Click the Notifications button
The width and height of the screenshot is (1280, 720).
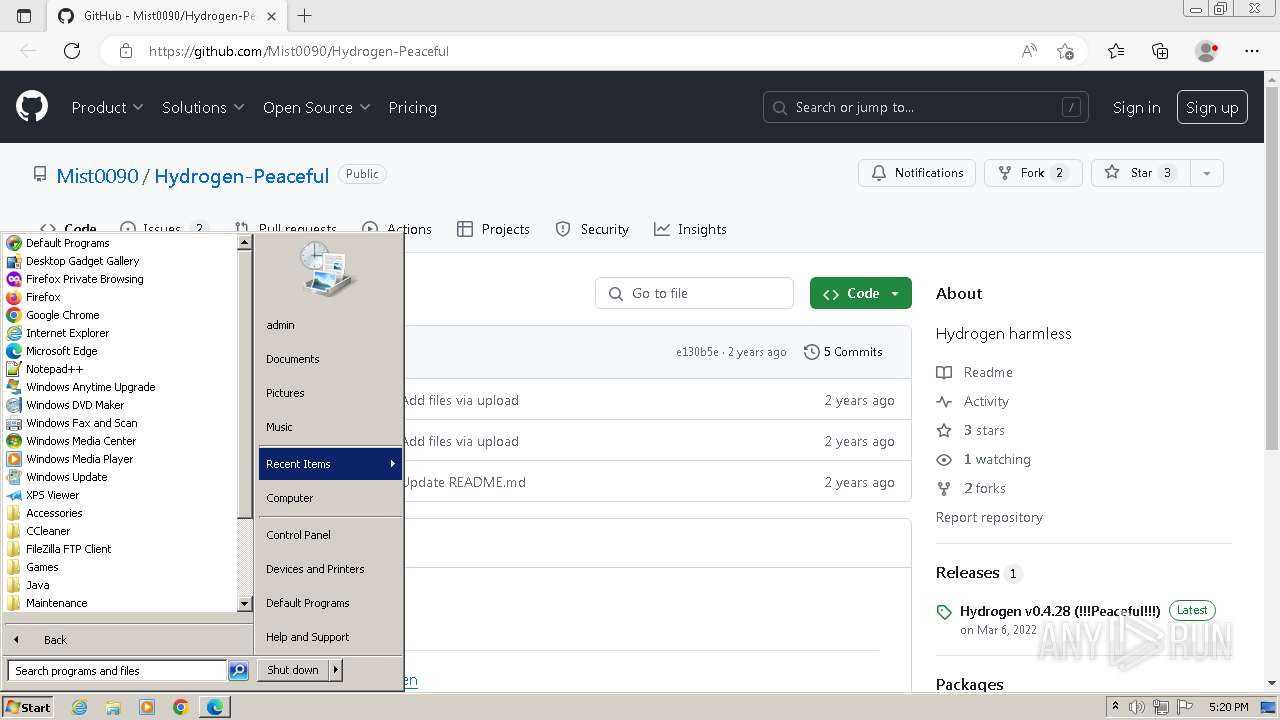pos(917,173)
